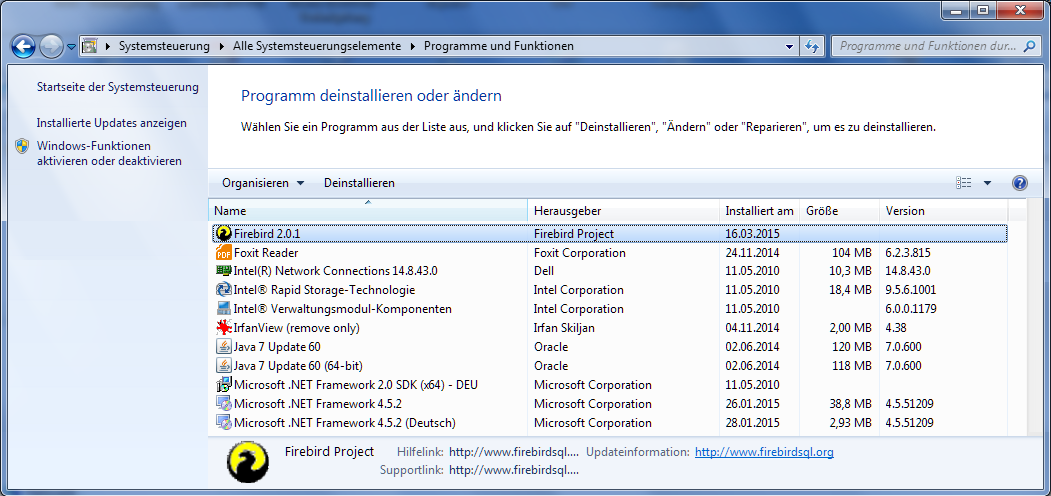Image resolution: width=1051 pixels, height=496 pixels.
Task: Open Startseite der Systemsteuerung link
Action: point(117,87)
